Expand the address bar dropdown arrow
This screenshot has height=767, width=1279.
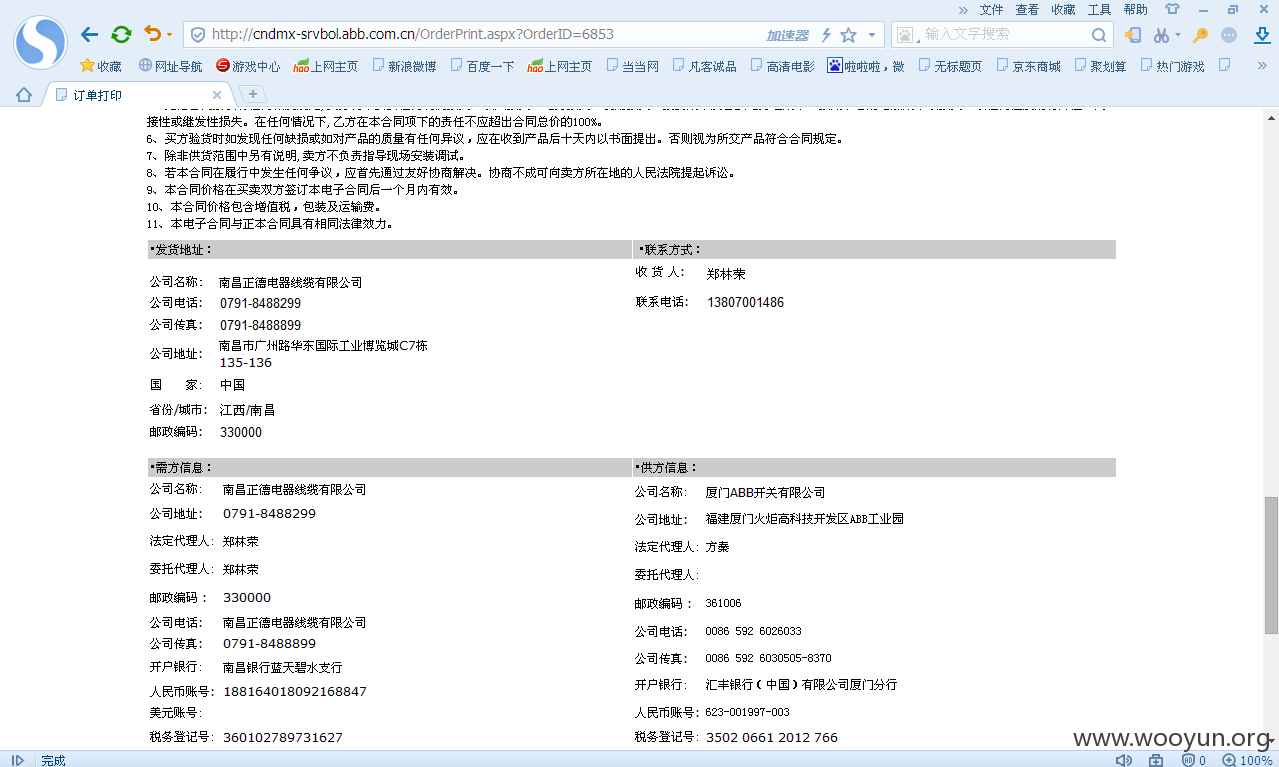click(872, 35)
